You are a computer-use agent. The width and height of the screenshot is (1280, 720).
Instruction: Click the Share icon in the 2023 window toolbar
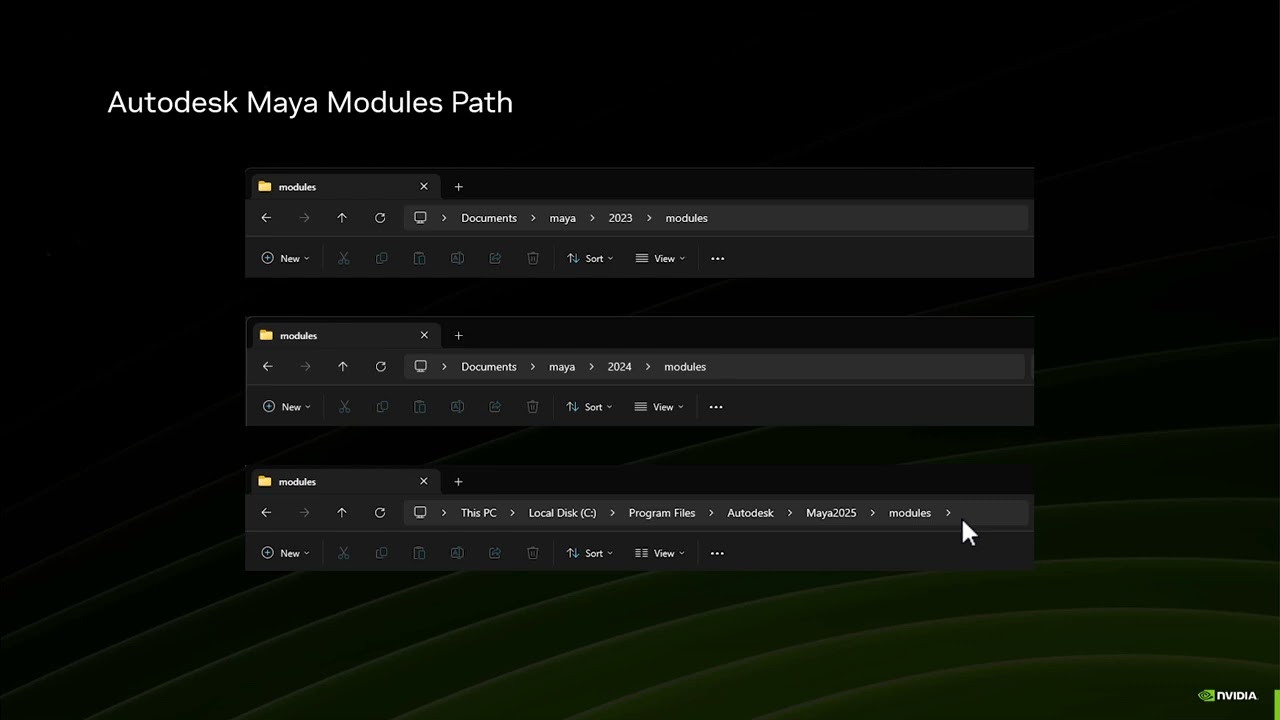tap(495, 258)
